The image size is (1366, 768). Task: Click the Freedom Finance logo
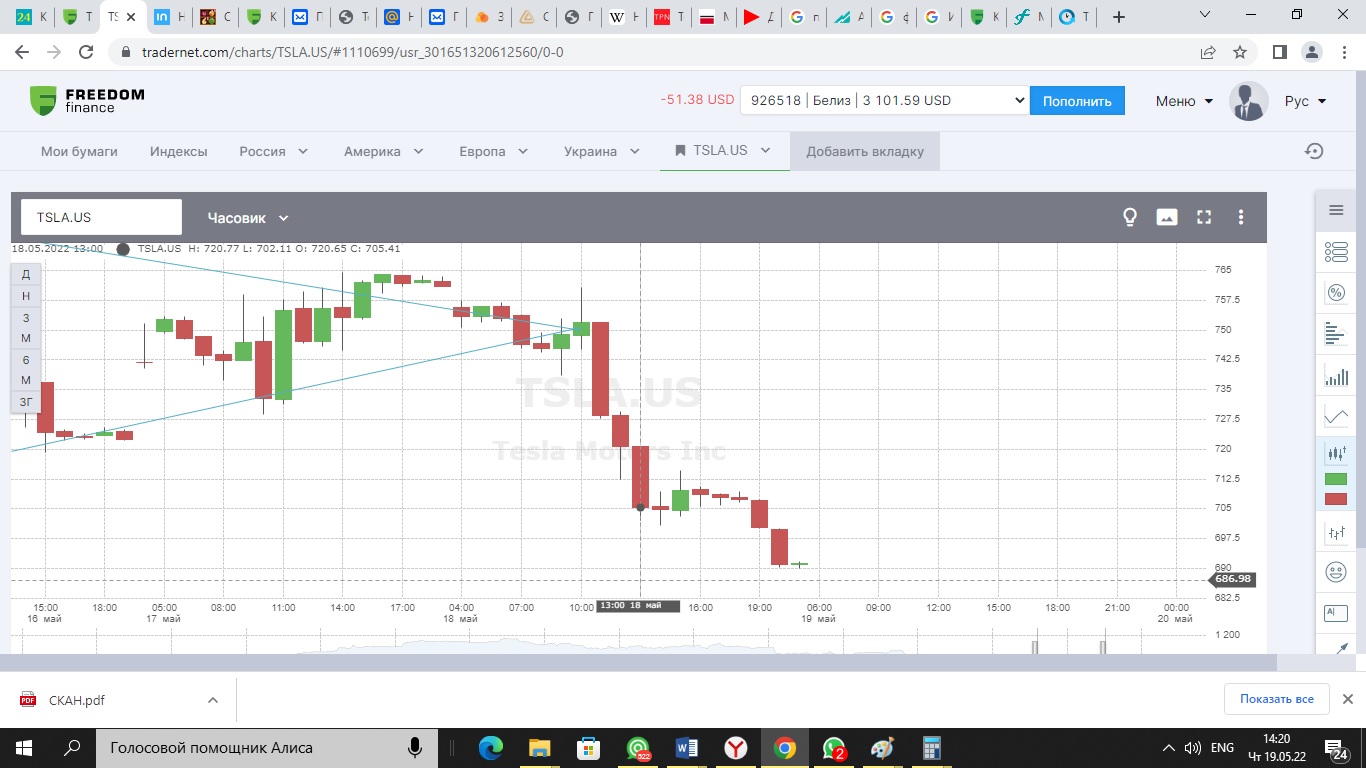[x=87, y=100]
